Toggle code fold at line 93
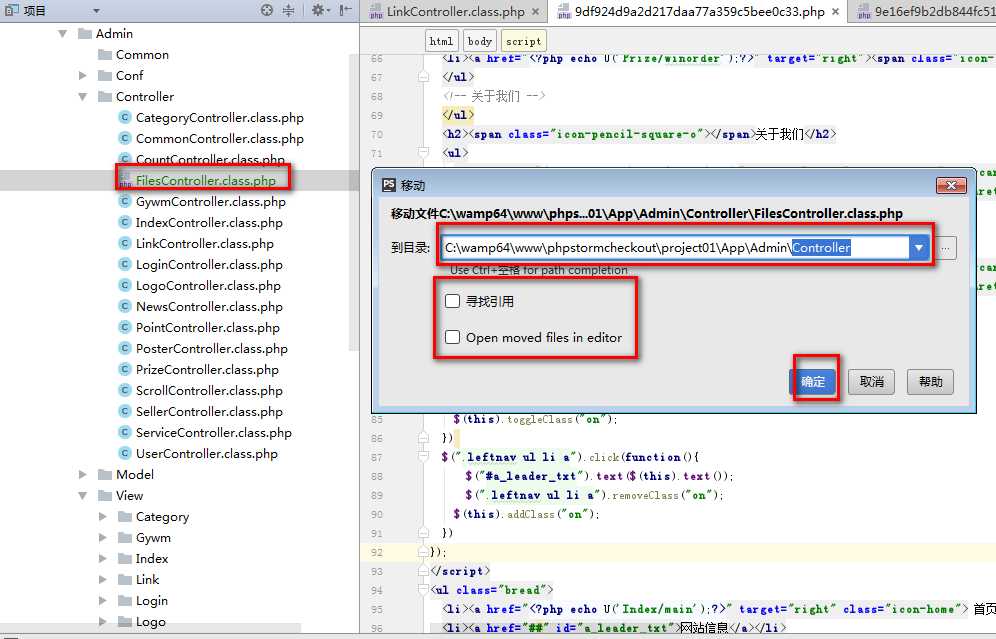 (424, 571)
